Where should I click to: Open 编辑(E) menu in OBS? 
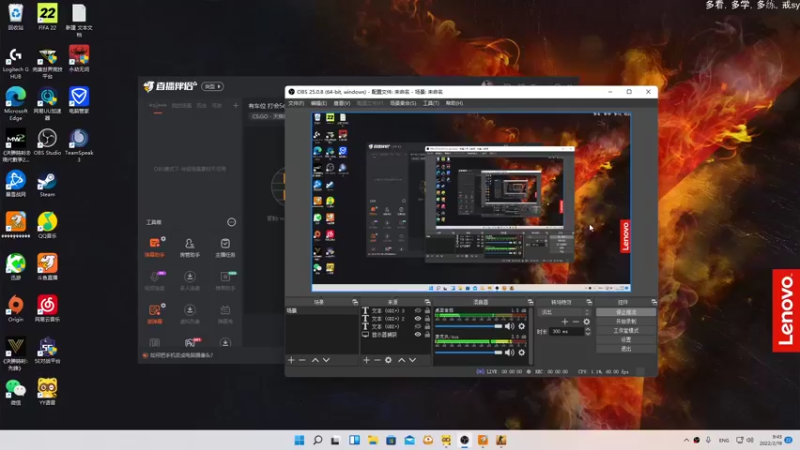click(x=318, y=104)
